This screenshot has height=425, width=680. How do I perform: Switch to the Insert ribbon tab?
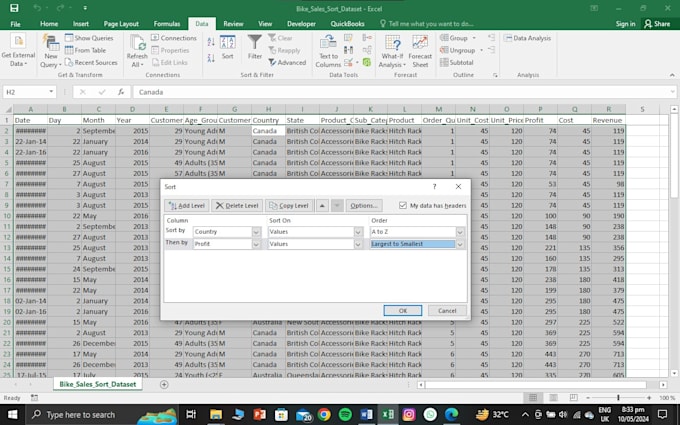tap(81, 24)
